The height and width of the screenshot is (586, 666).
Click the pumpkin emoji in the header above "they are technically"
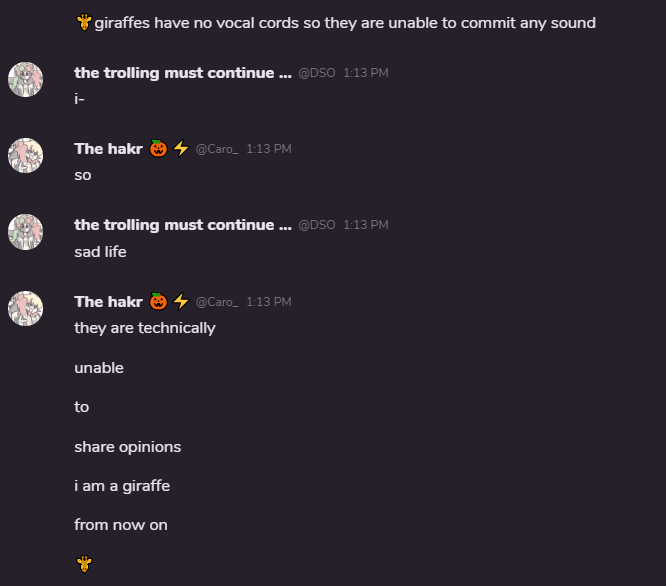point(158,301)
